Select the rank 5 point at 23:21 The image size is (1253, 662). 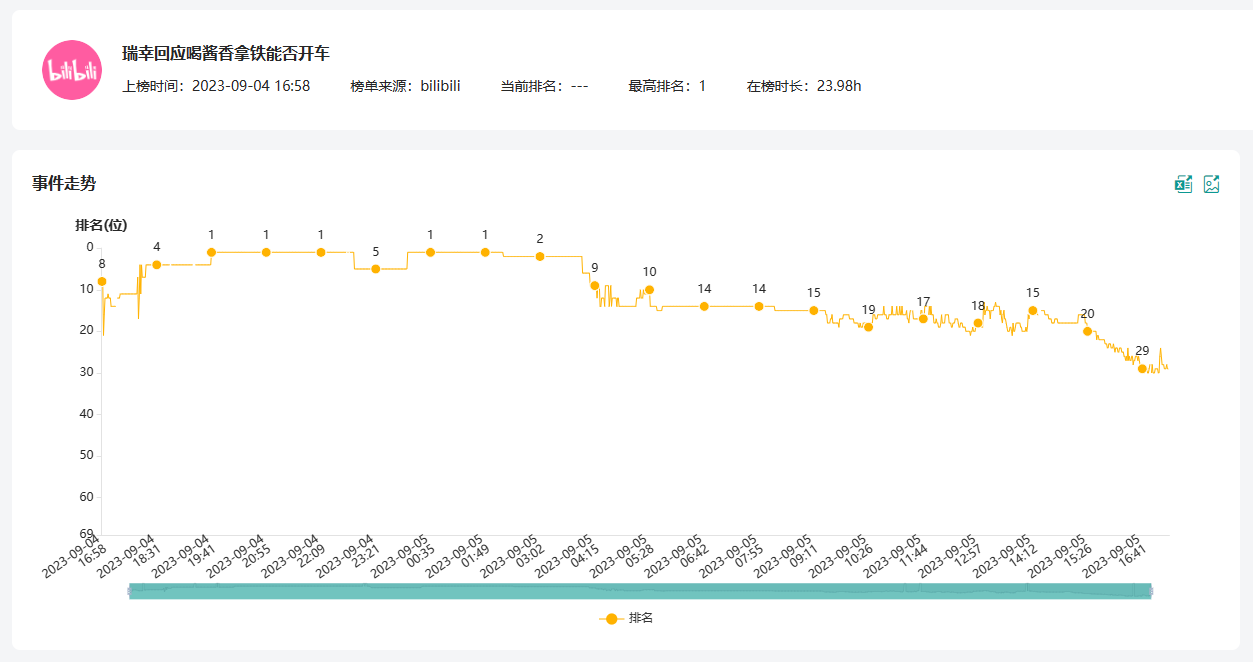(376, 269)
